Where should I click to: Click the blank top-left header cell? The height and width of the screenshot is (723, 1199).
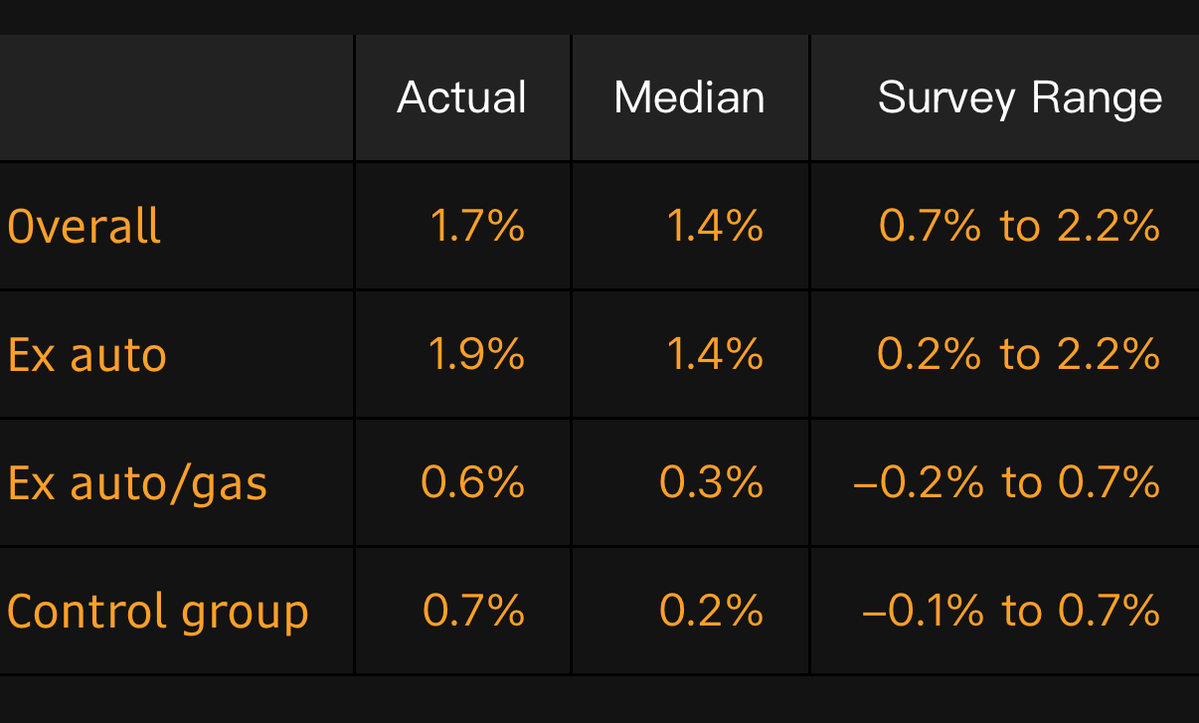176,98
